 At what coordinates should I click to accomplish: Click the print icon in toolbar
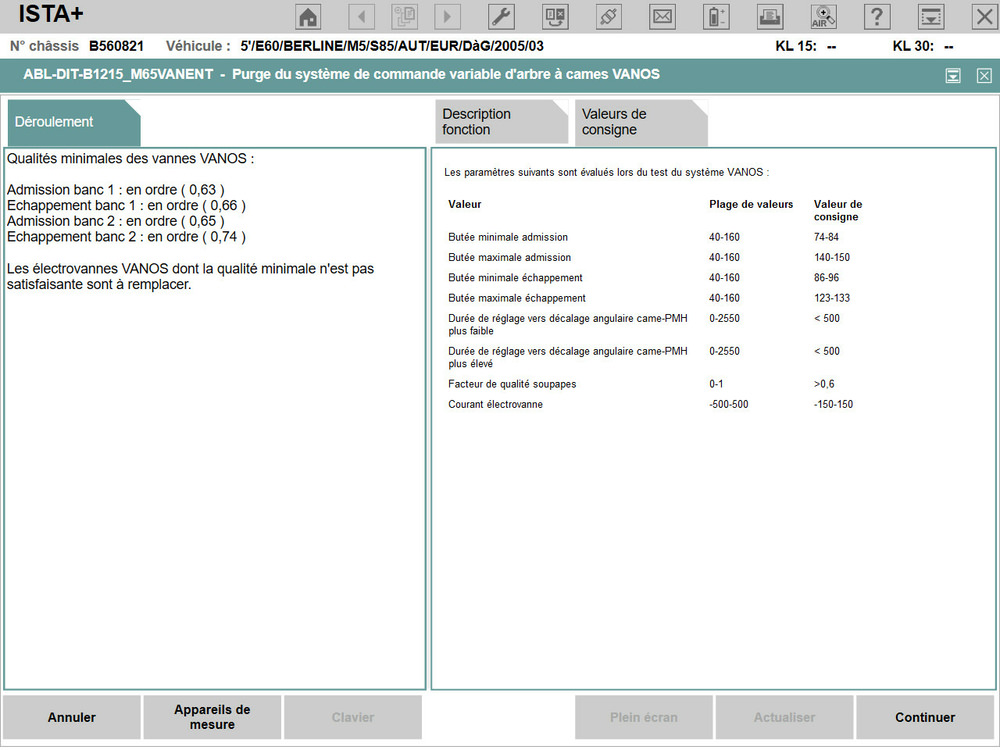click(x=770, y=17)
